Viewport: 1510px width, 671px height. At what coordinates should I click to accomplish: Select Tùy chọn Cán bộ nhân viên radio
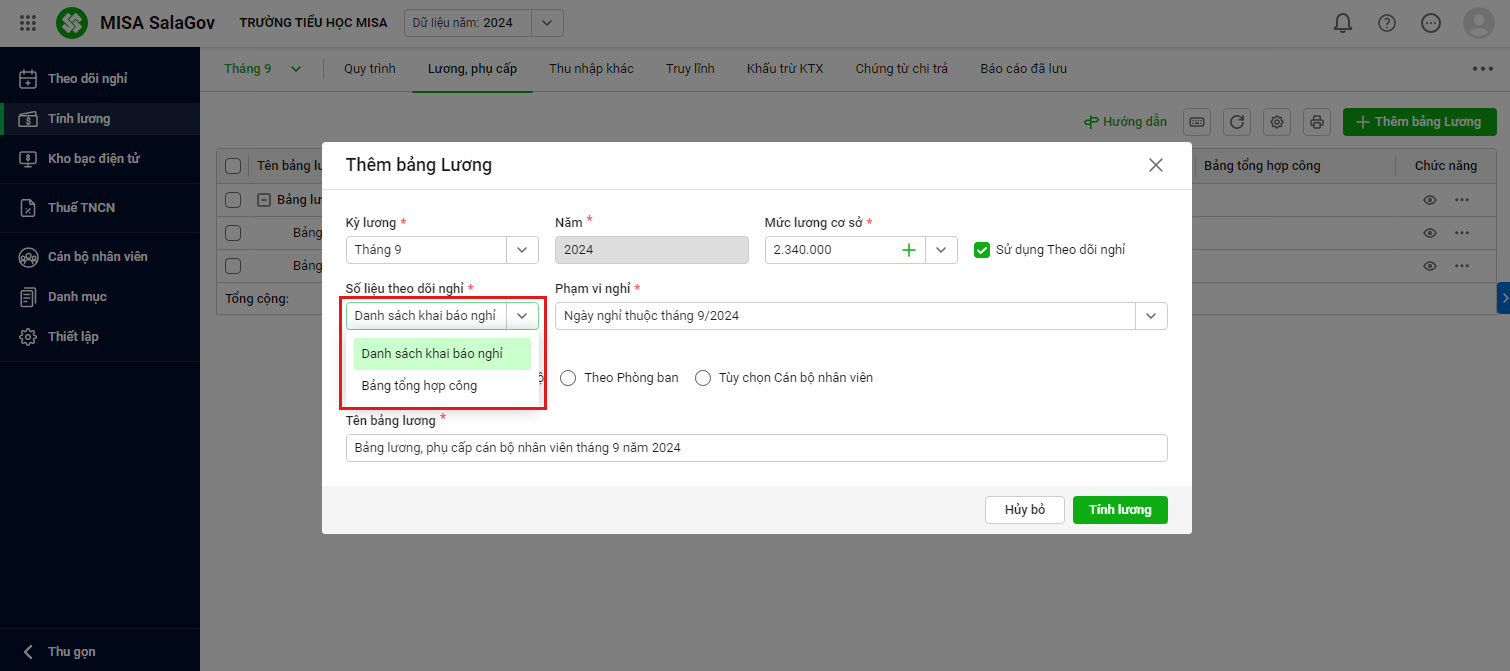coord(703,378)
